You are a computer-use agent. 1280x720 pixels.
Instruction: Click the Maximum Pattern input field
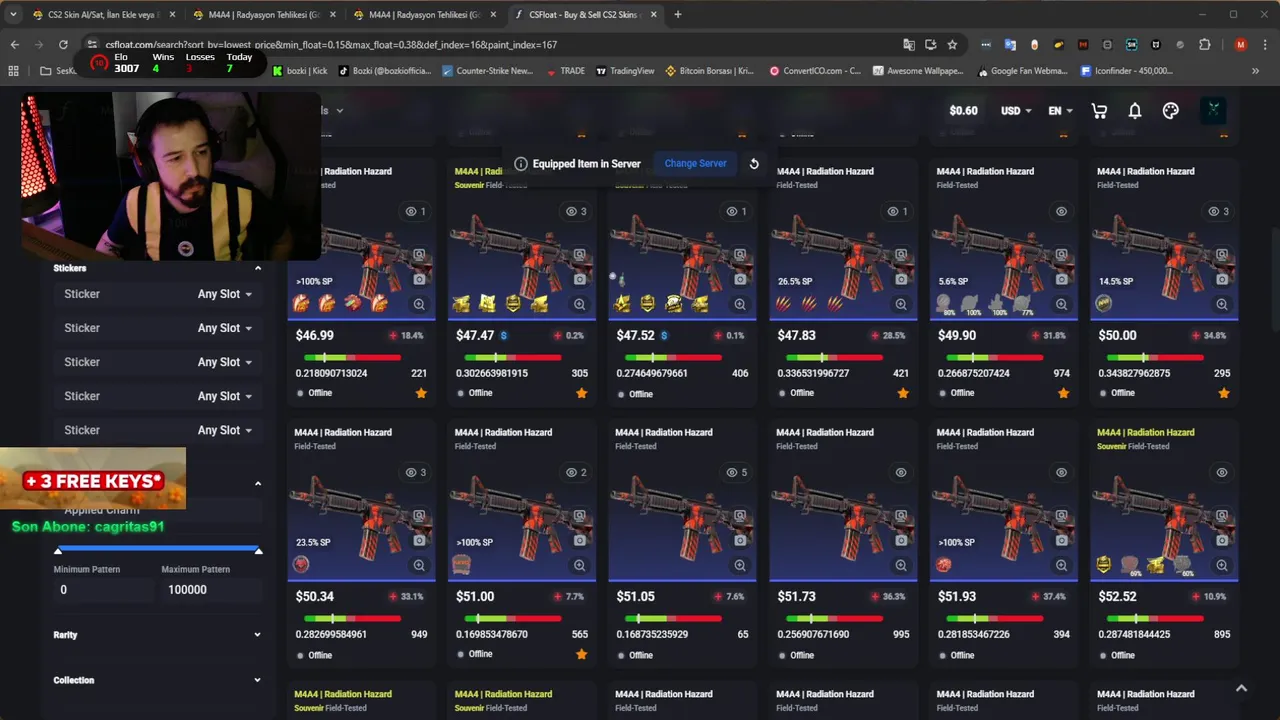pyautogui.click(x=211, y=590)
